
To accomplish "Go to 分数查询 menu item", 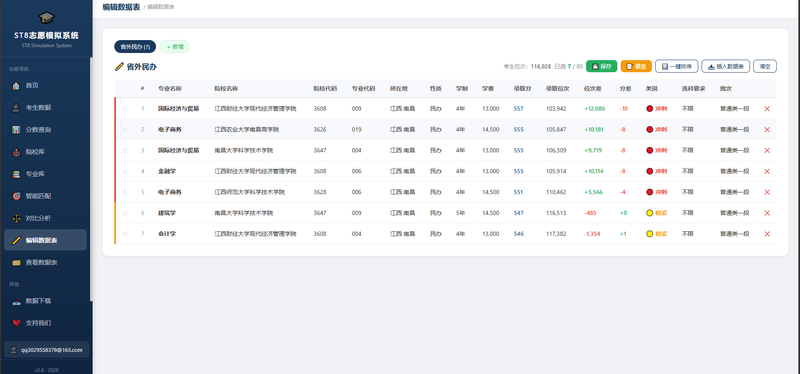I will tap(45, 130).
